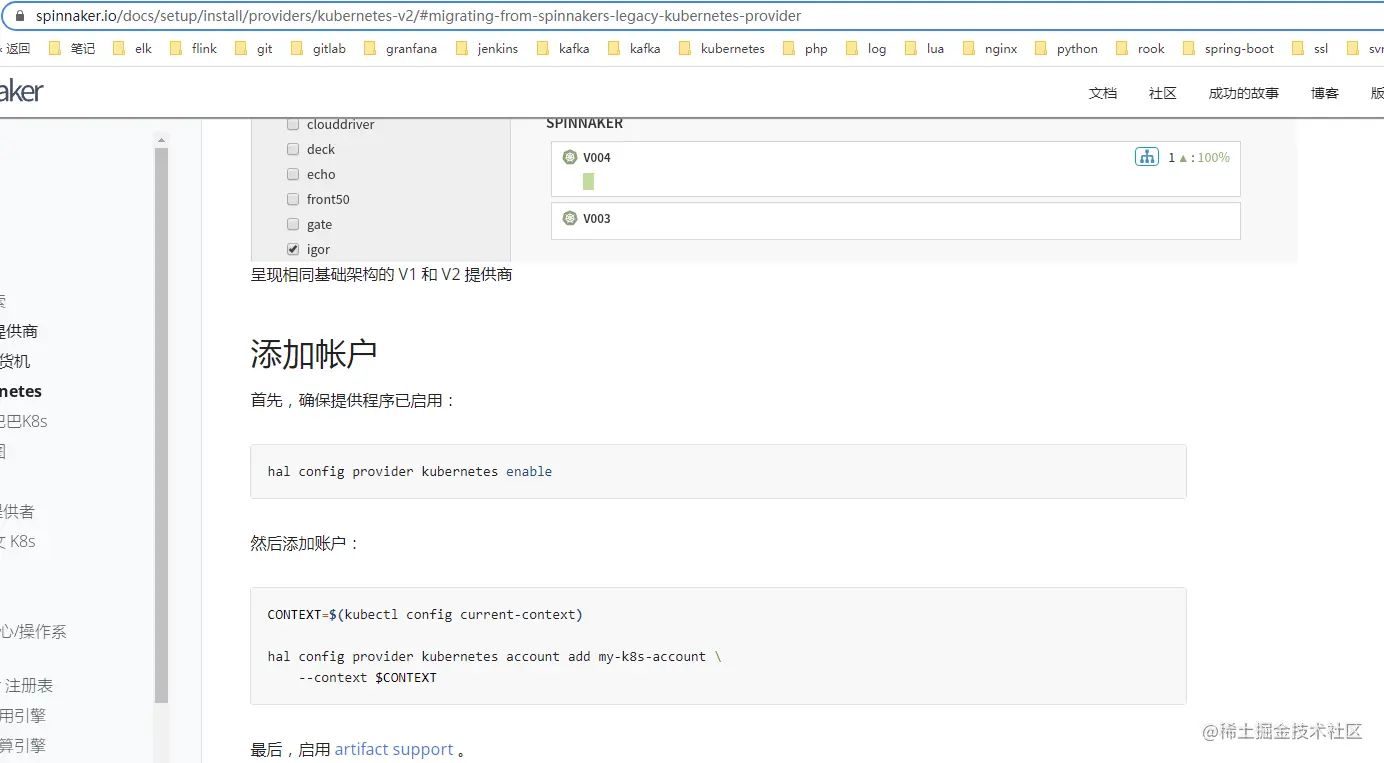Image resolution: width=1384 pixels, height=763 pixels.
Task: Check the clouddriver checkbox
Action: [293, 124]
